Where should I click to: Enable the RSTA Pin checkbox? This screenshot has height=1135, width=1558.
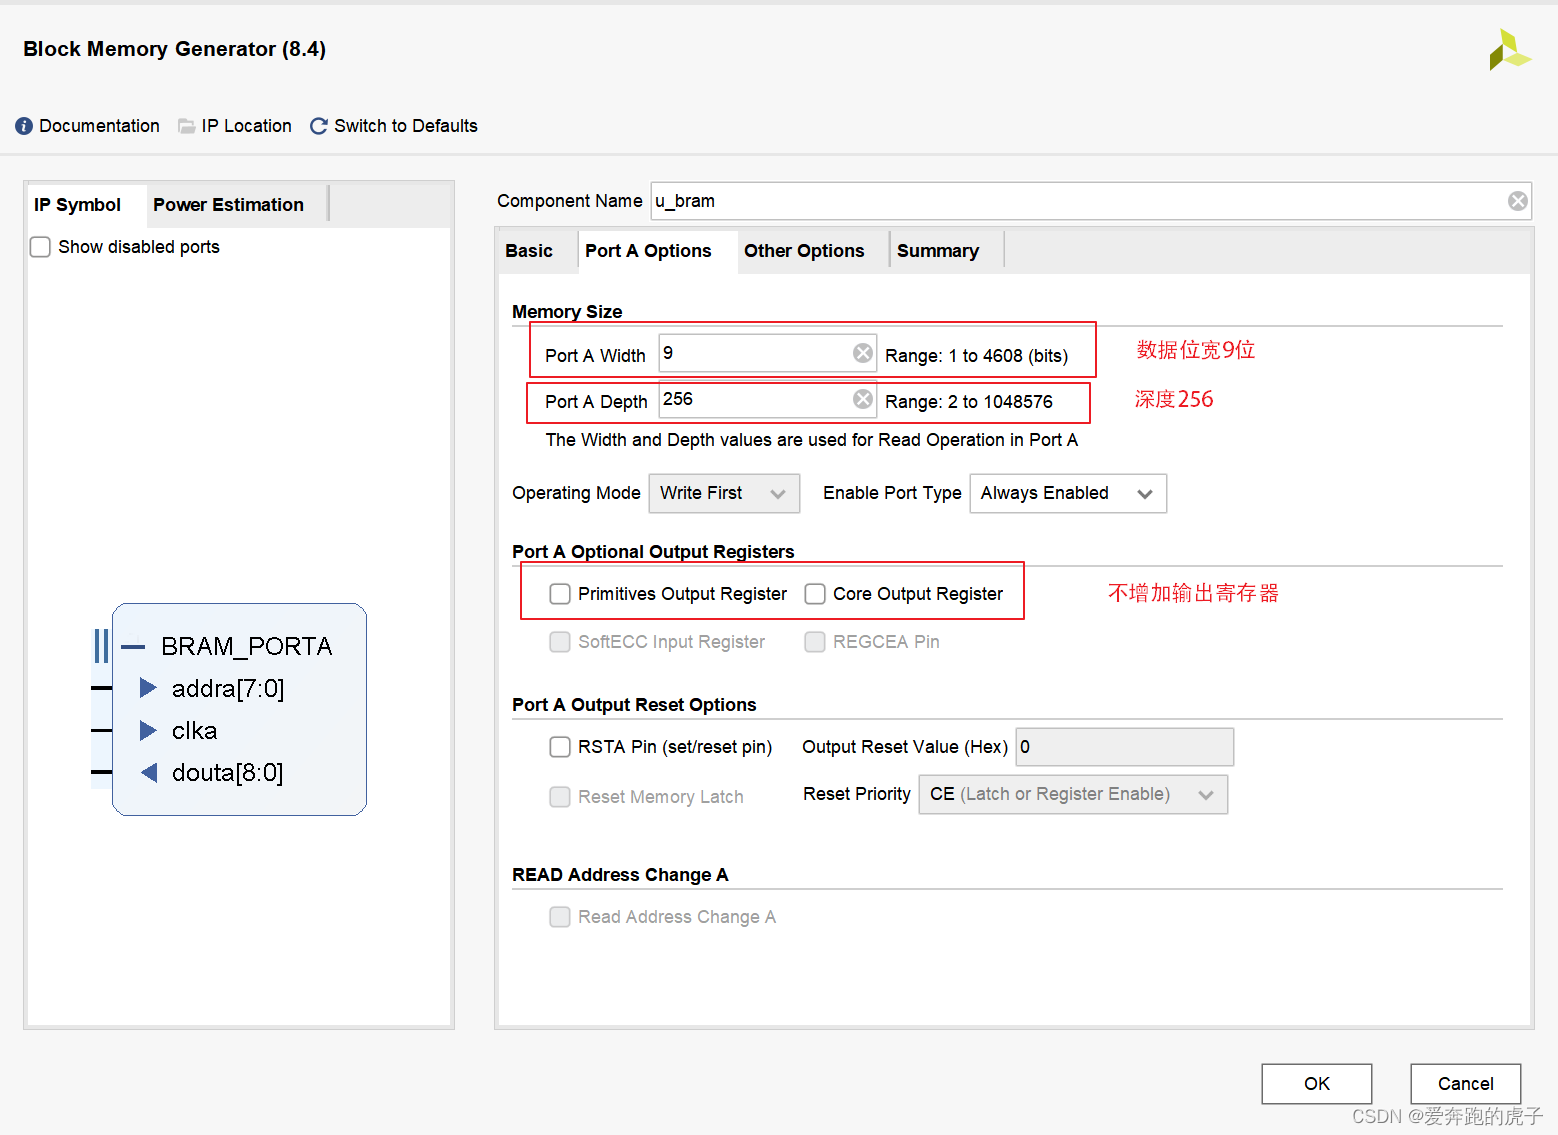point(560,746)
